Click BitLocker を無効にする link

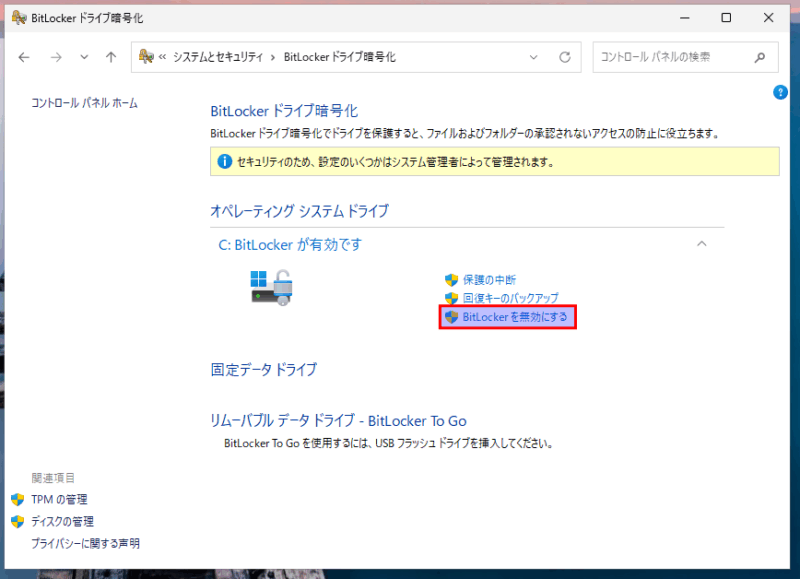[x=515, y=317]
